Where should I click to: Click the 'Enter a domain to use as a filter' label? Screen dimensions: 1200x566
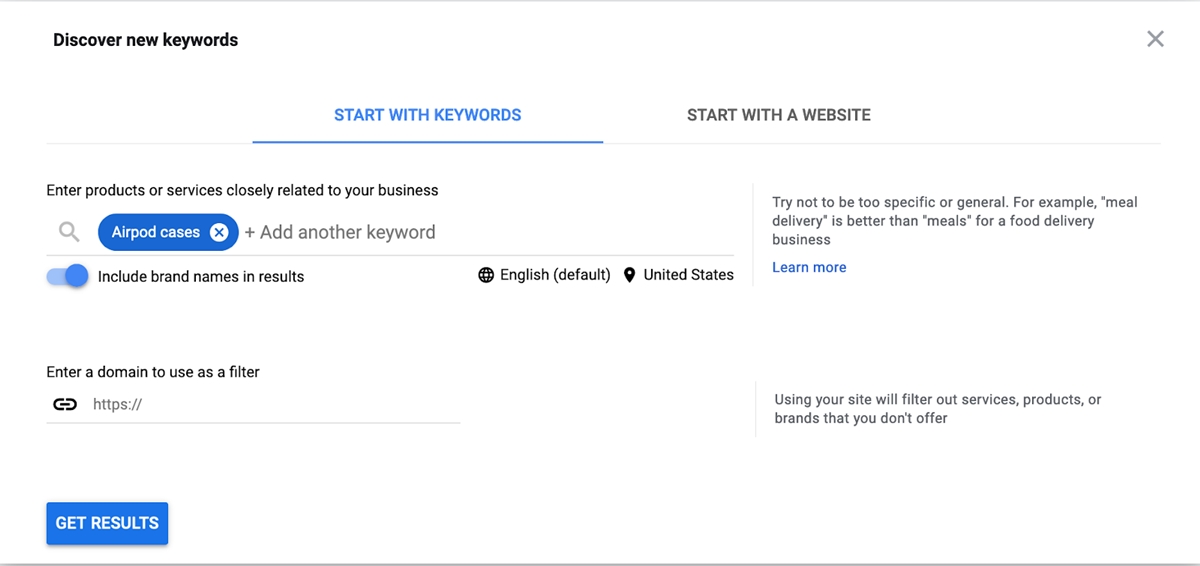click(x=153, y=372)
